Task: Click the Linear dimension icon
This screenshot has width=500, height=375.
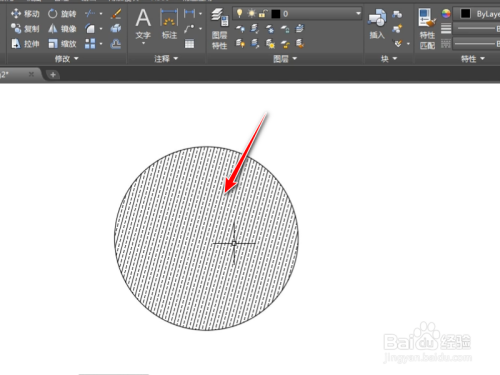Action: pyautogui.click(x=189, y=14)
